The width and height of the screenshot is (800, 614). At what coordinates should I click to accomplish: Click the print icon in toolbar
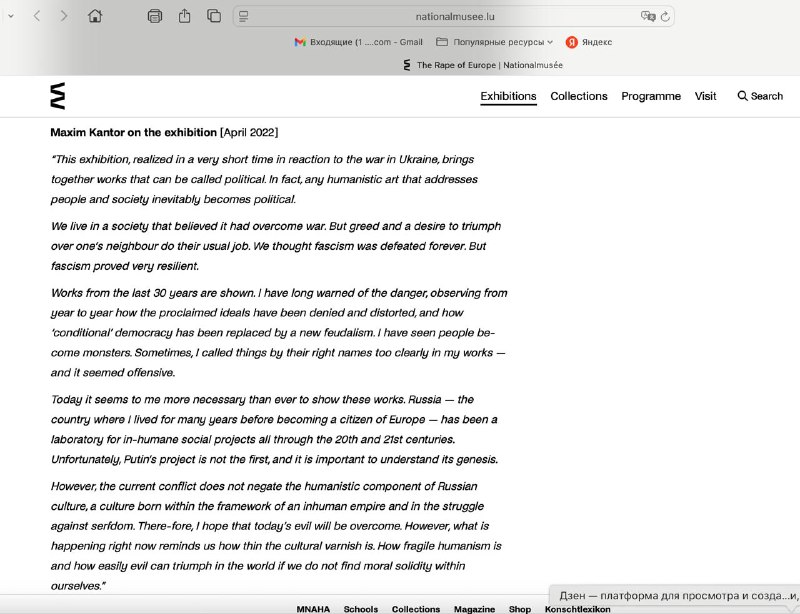pos(155,16)
